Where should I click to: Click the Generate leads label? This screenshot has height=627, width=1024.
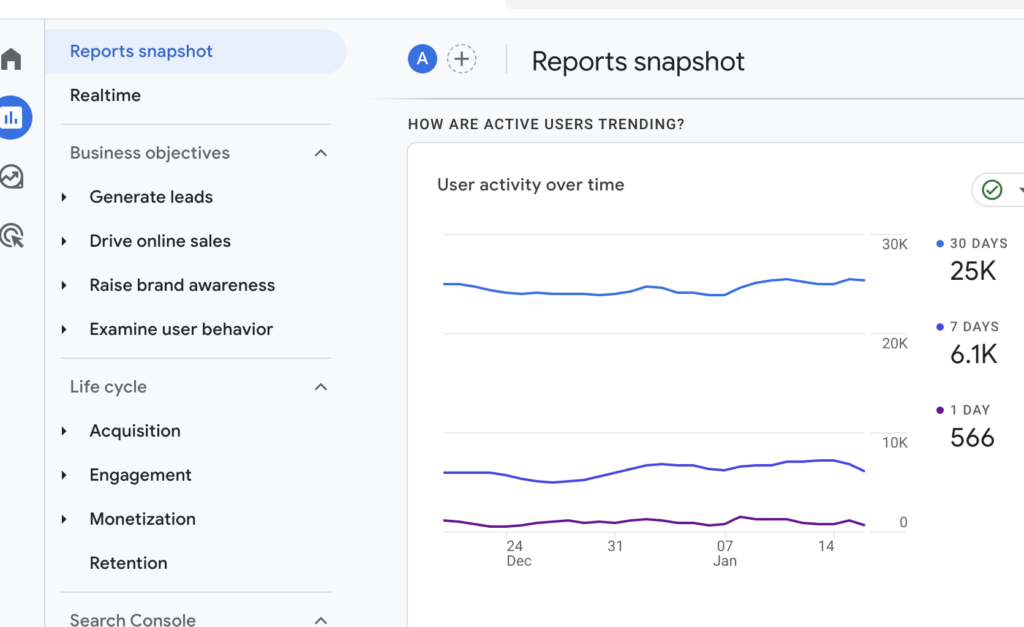(151, 197)
